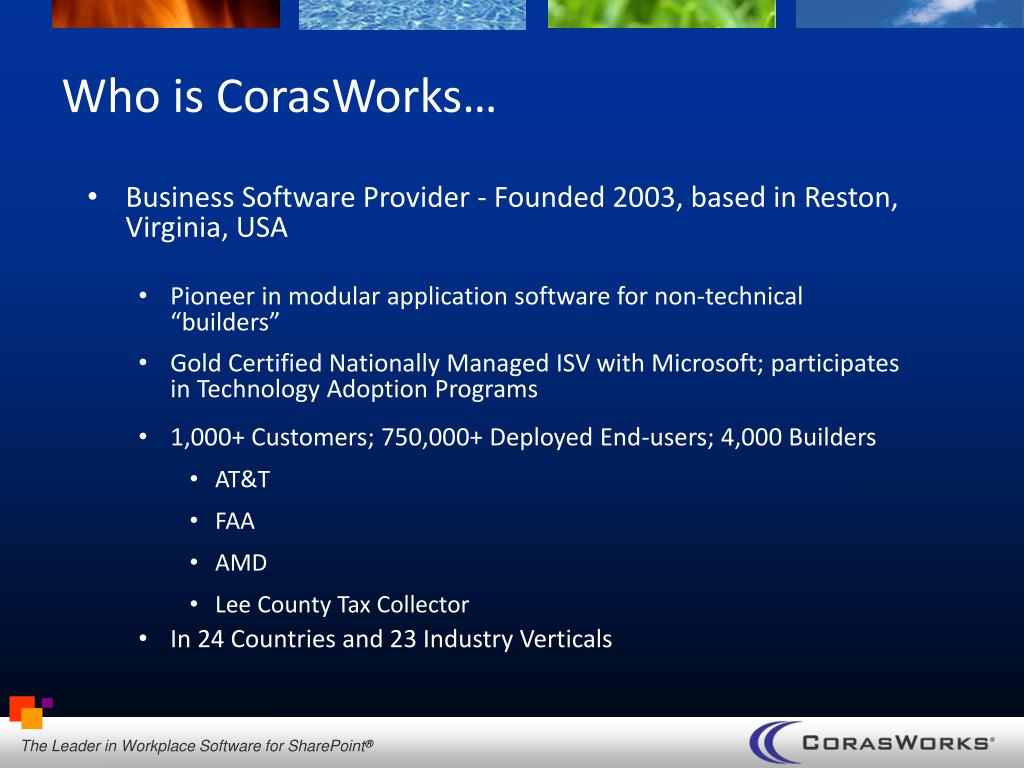Click the footer tagline 'The Leader in Workplace Software'

click(197, 746)
